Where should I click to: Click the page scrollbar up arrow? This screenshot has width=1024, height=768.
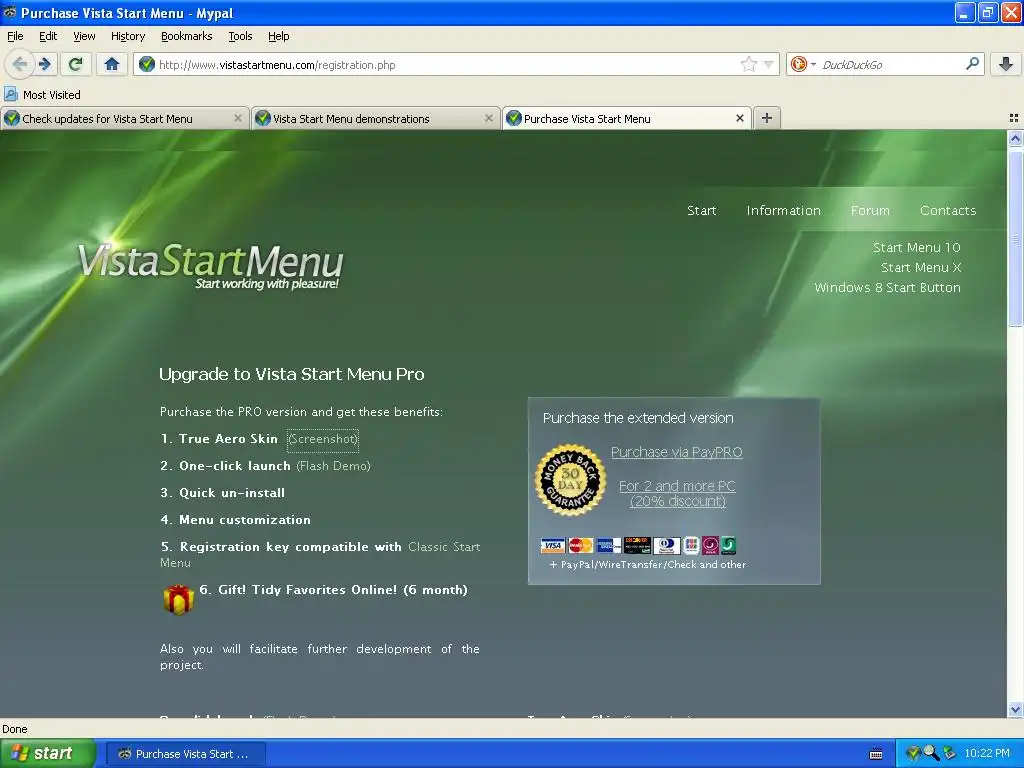(x=1015, y=138)
